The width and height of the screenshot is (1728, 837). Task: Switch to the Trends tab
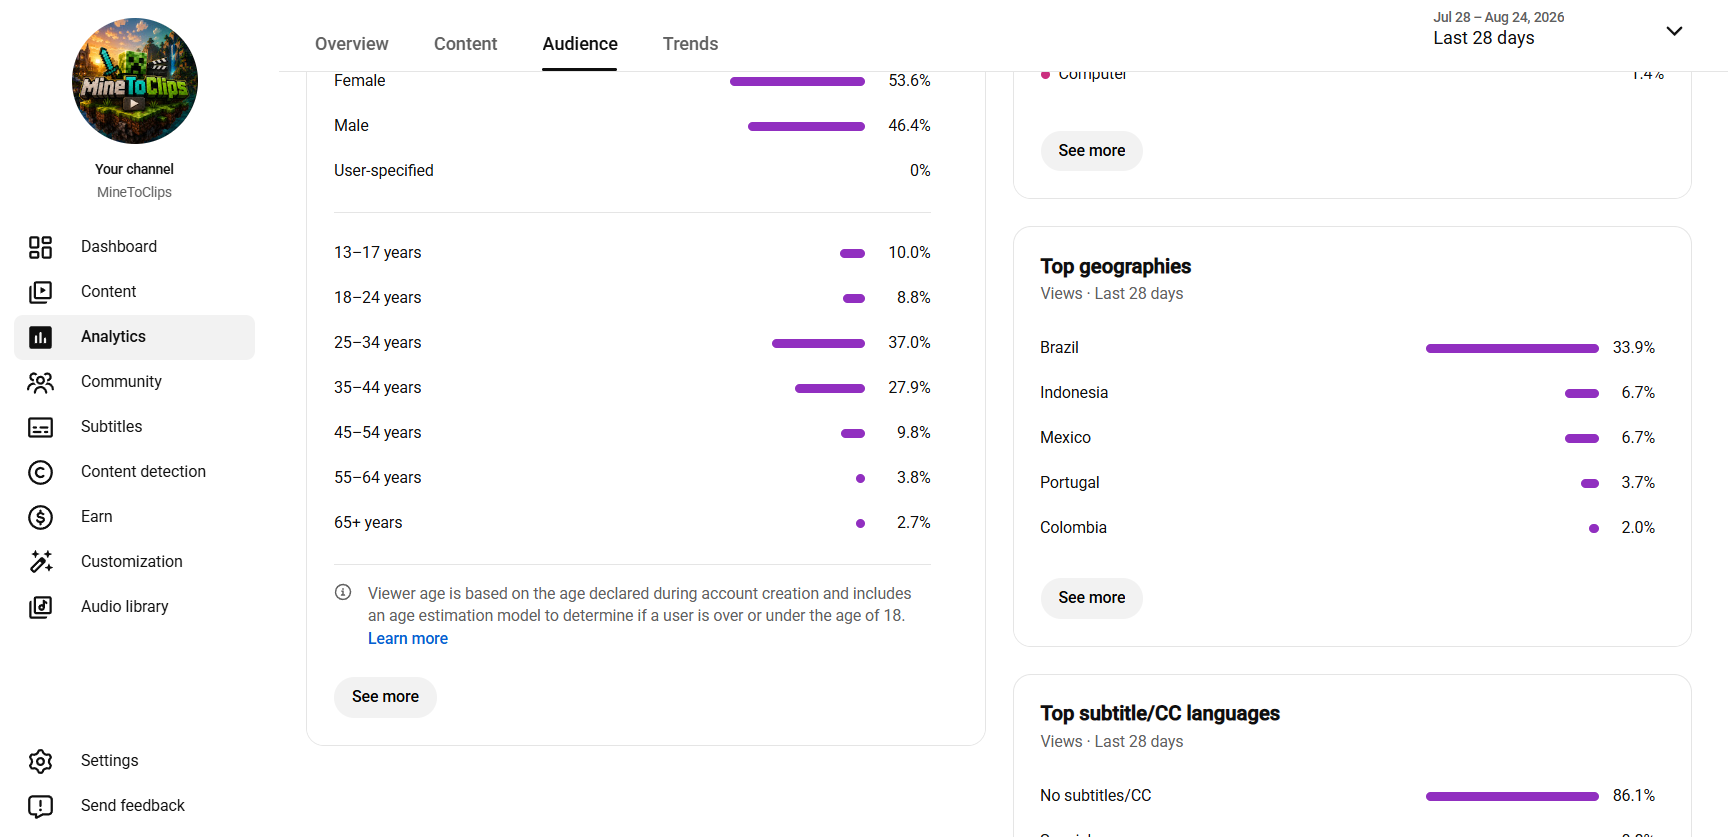(x=690, y=44)
